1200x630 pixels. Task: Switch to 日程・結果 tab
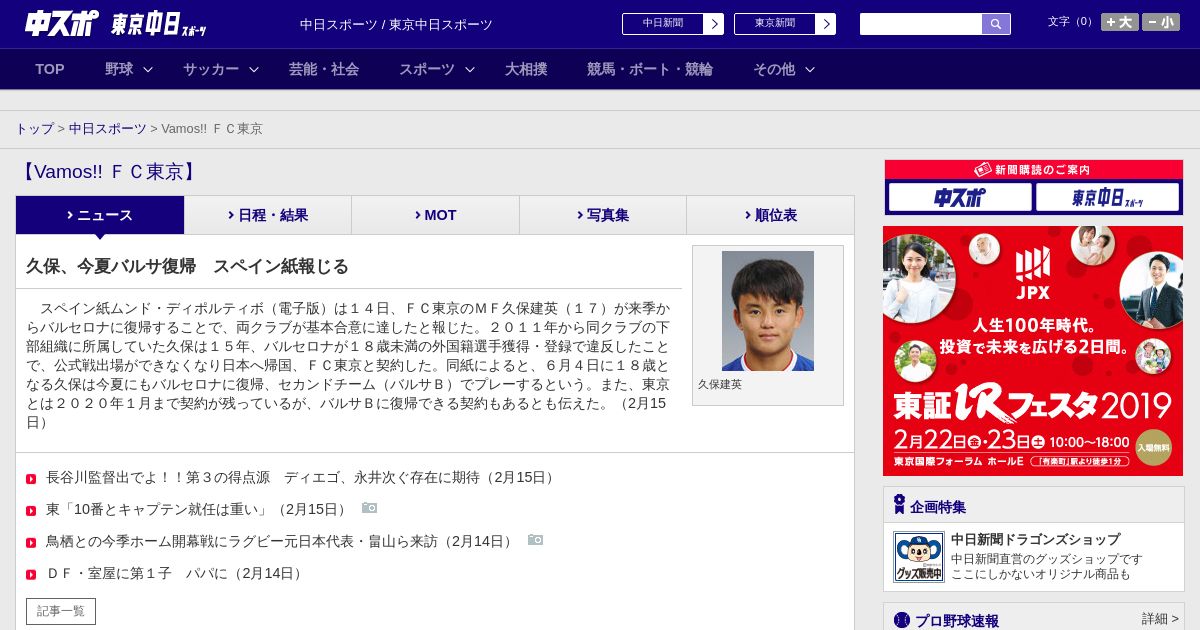tap(268, 215)
